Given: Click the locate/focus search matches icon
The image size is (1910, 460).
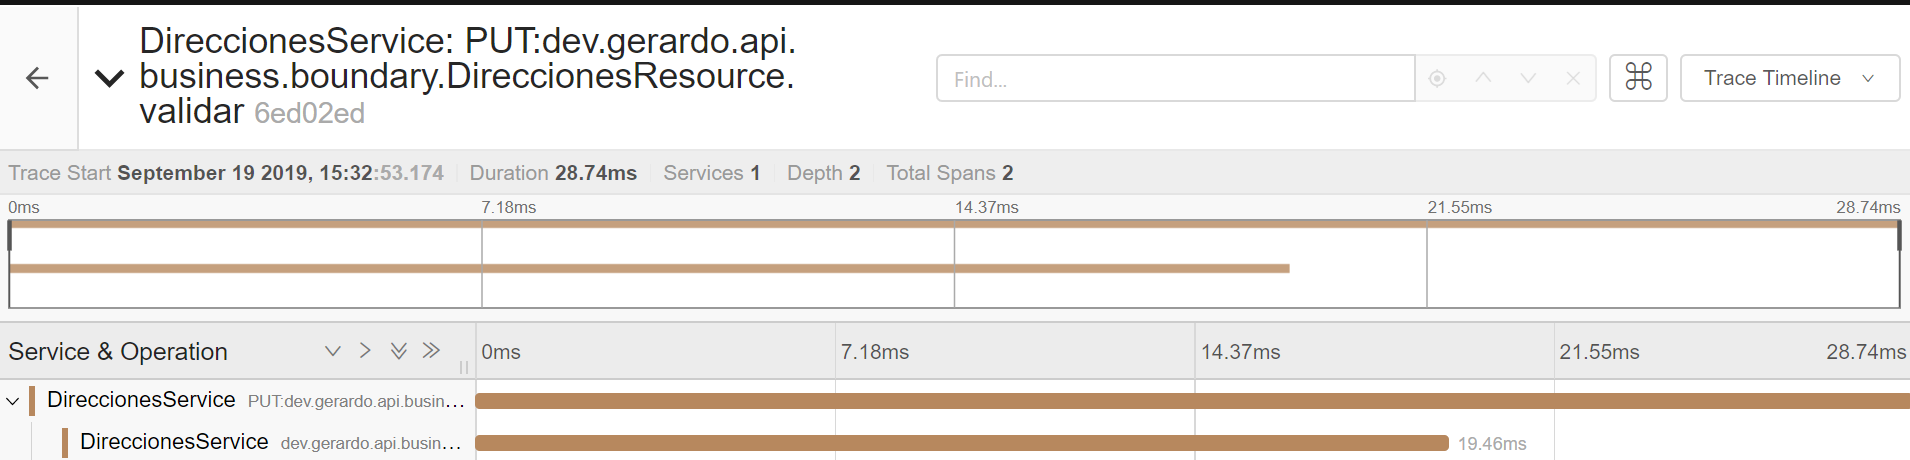Looking at the screenshot, I should (x=1437, y=78).
